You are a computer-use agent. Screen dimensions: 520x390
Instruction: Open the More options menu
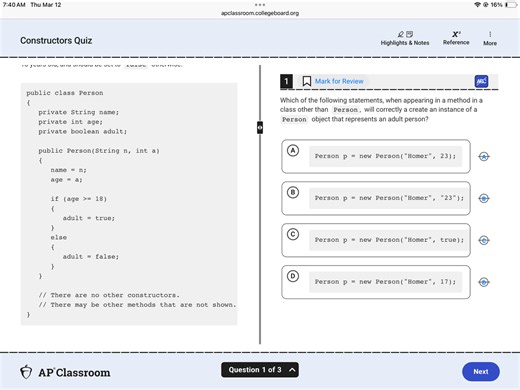tap(490, 39)
